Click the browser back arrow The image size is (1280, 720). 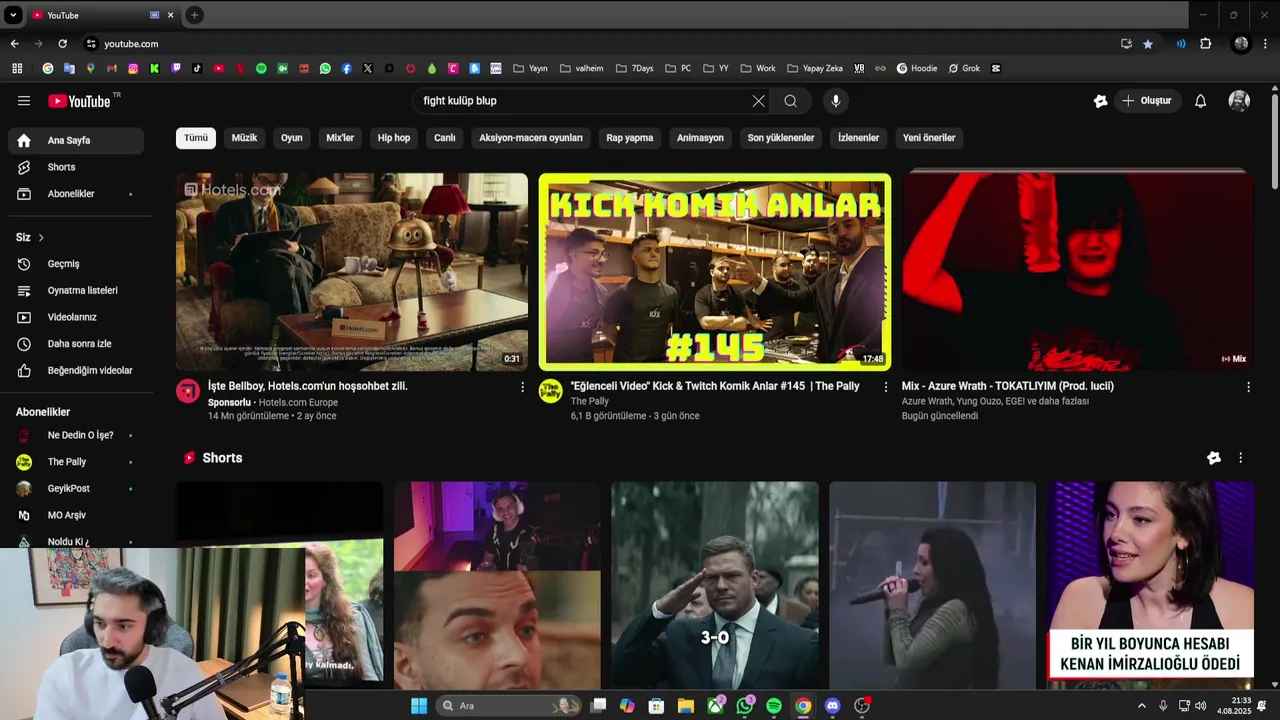15,44
